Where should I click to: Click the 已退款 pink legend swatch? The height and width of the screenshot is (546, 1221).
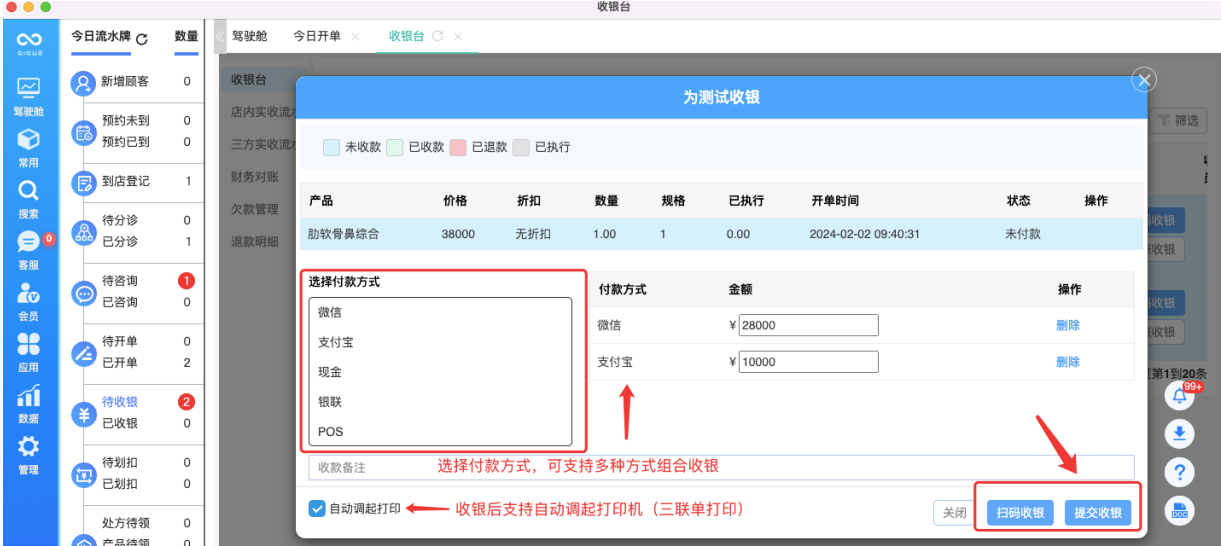tap(459, 147)
